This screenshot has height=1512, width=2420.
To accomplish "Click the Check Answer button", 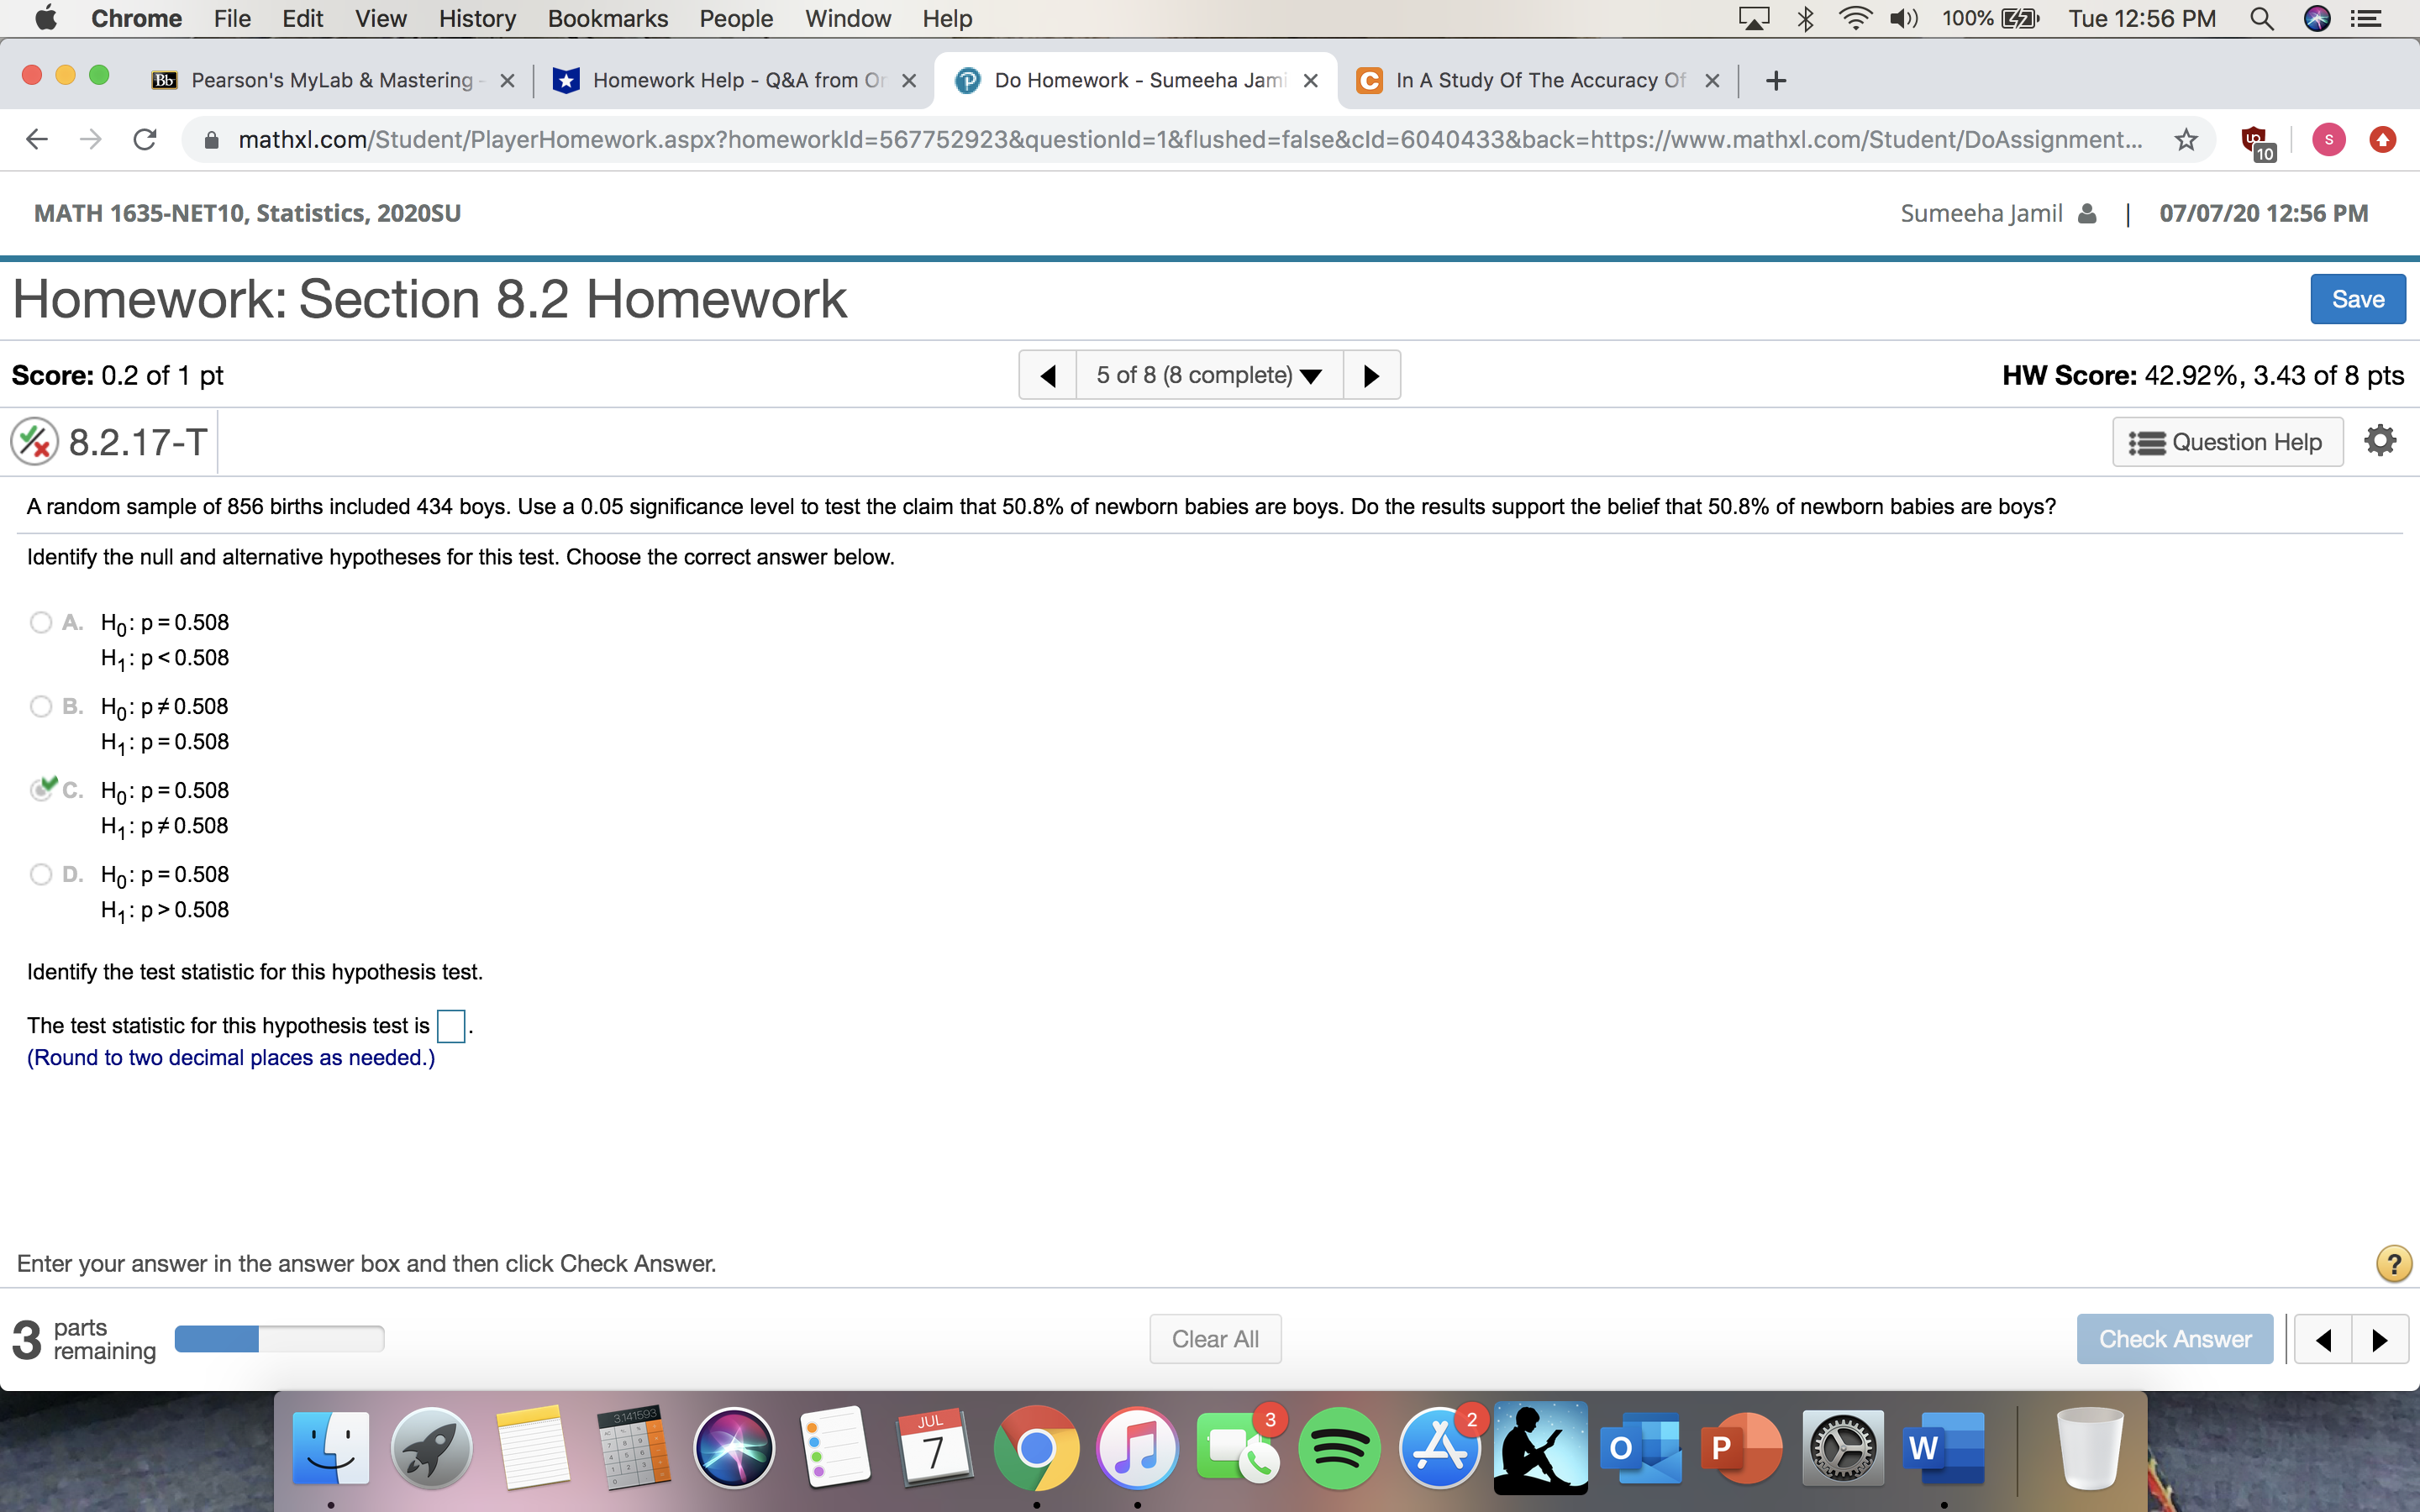I will click(x=2175, y=1338).
